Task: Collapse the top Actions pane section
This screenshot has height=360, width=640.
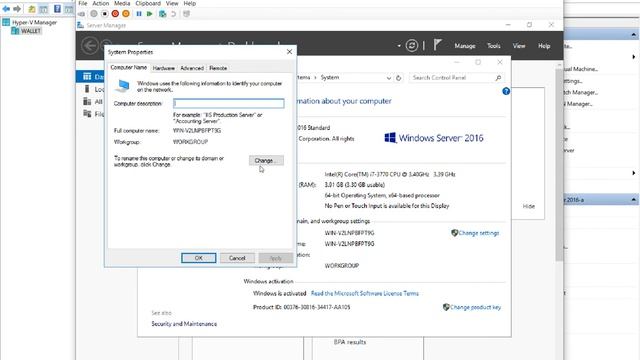Action: tap(633, 35)
